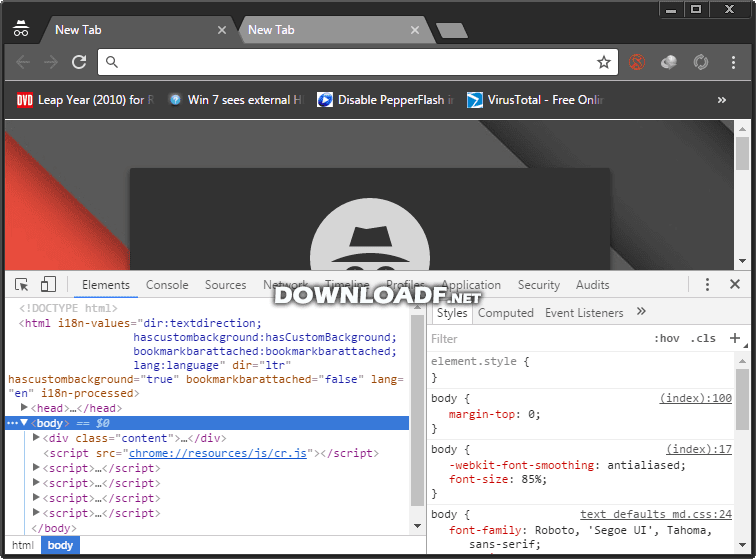
Task: Toggle the .cls class editor button
Action: 703,339
